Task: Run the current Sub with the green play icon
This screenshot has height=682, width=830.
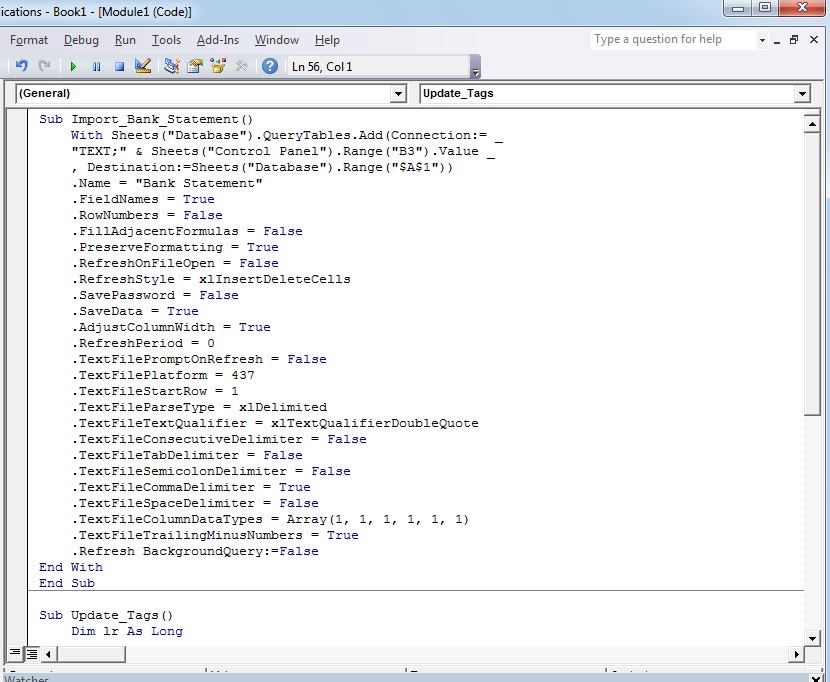Action: 73,64
